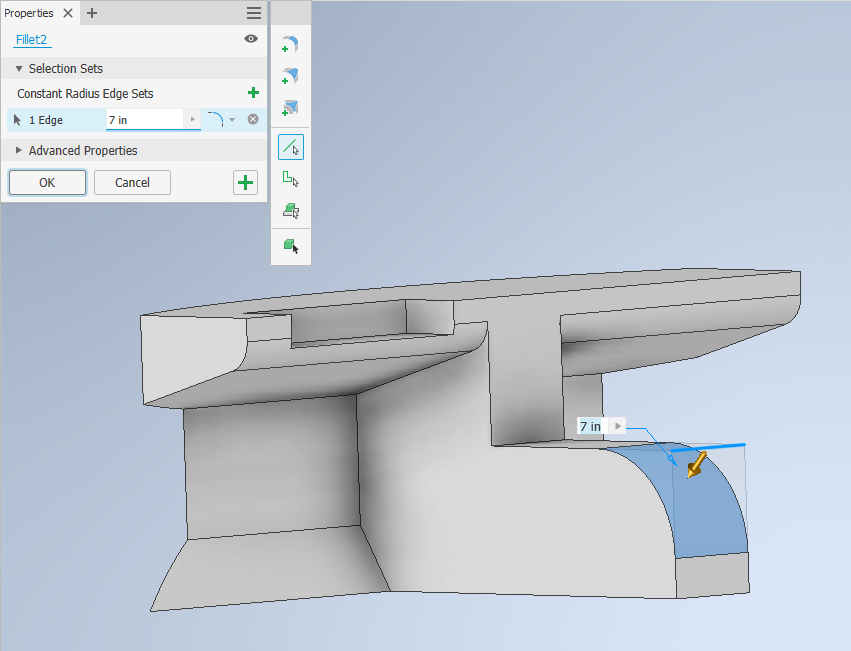Image resolution: width=851 pixels, height=651 pixels.
Task: Click the Fillet2 feature name link
Action: point(31,40)
